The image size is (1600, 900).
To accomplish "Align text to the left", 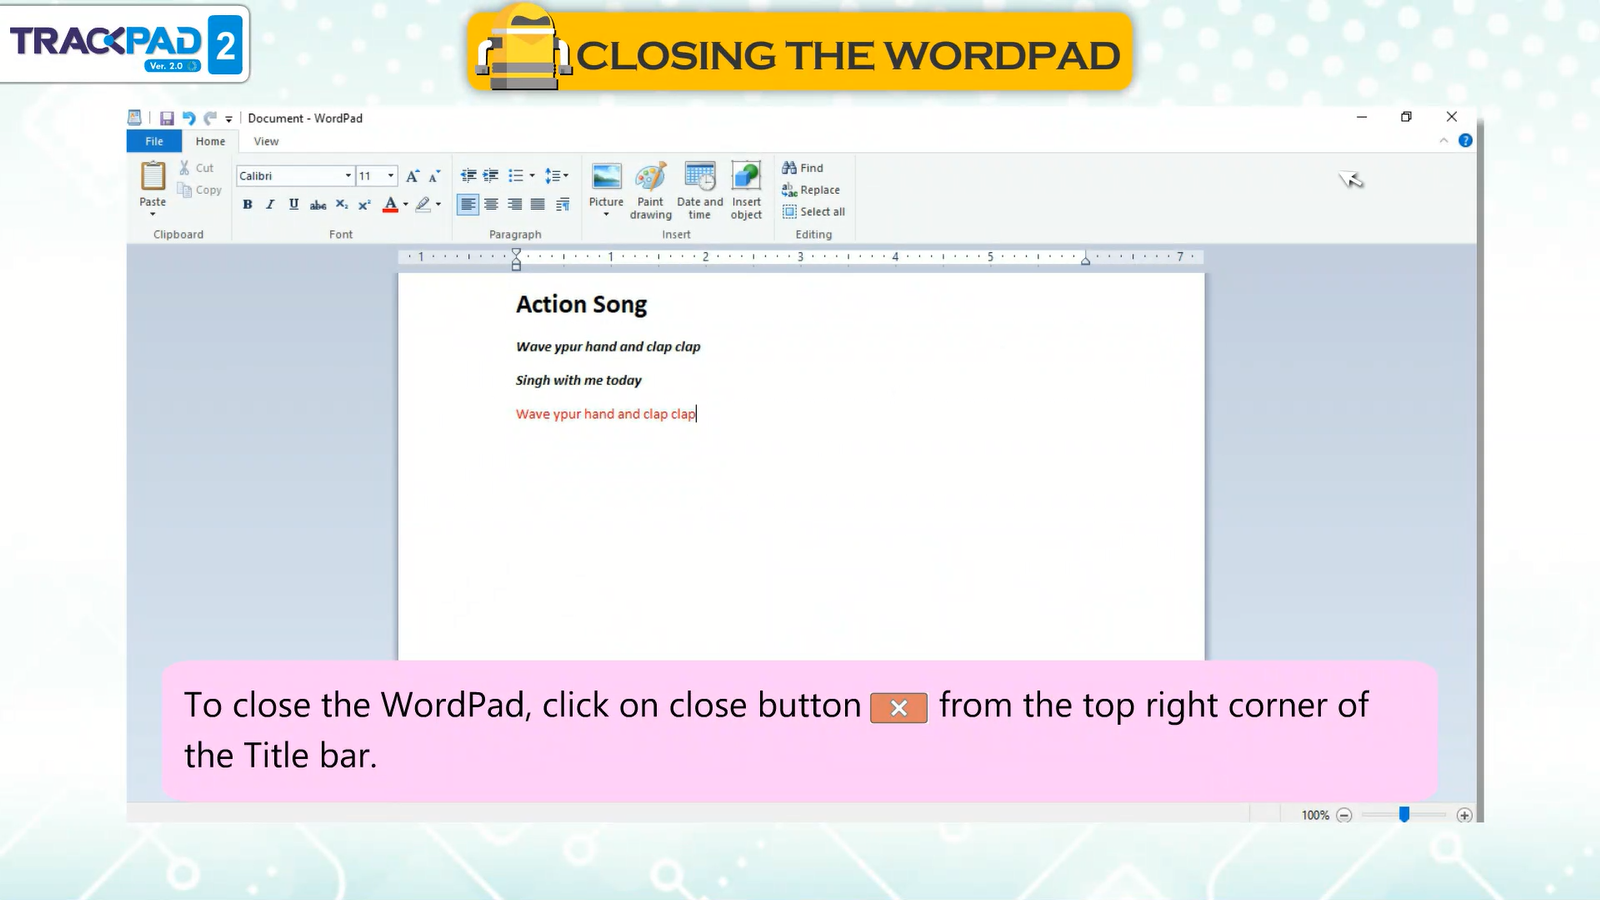I will tap(468, 204).
